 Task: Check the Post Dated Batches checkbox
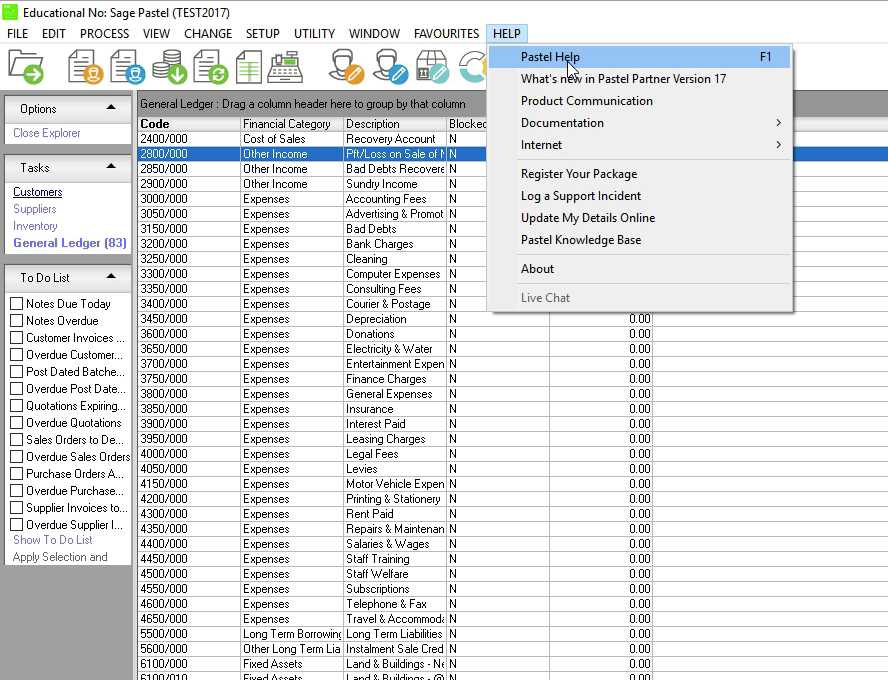(x=16, y=372)
